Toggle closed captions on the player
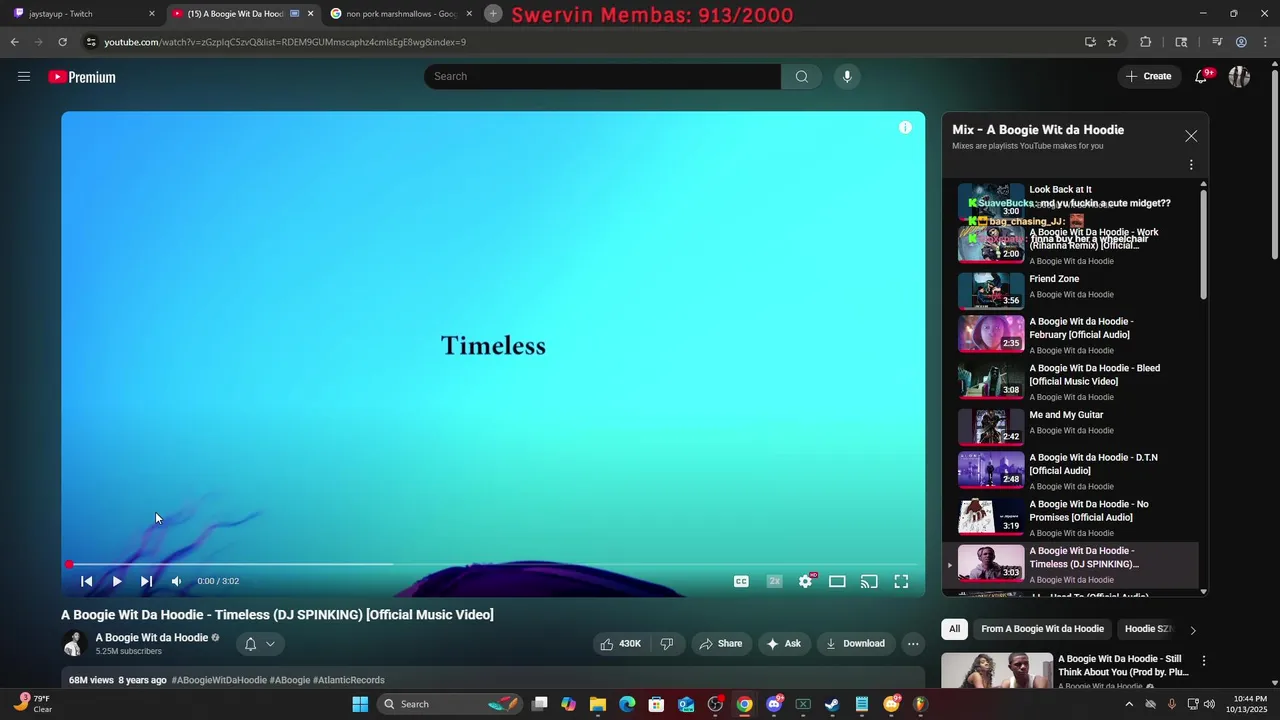Screen dimensions: 1280x720 click(x=741, y=581)
